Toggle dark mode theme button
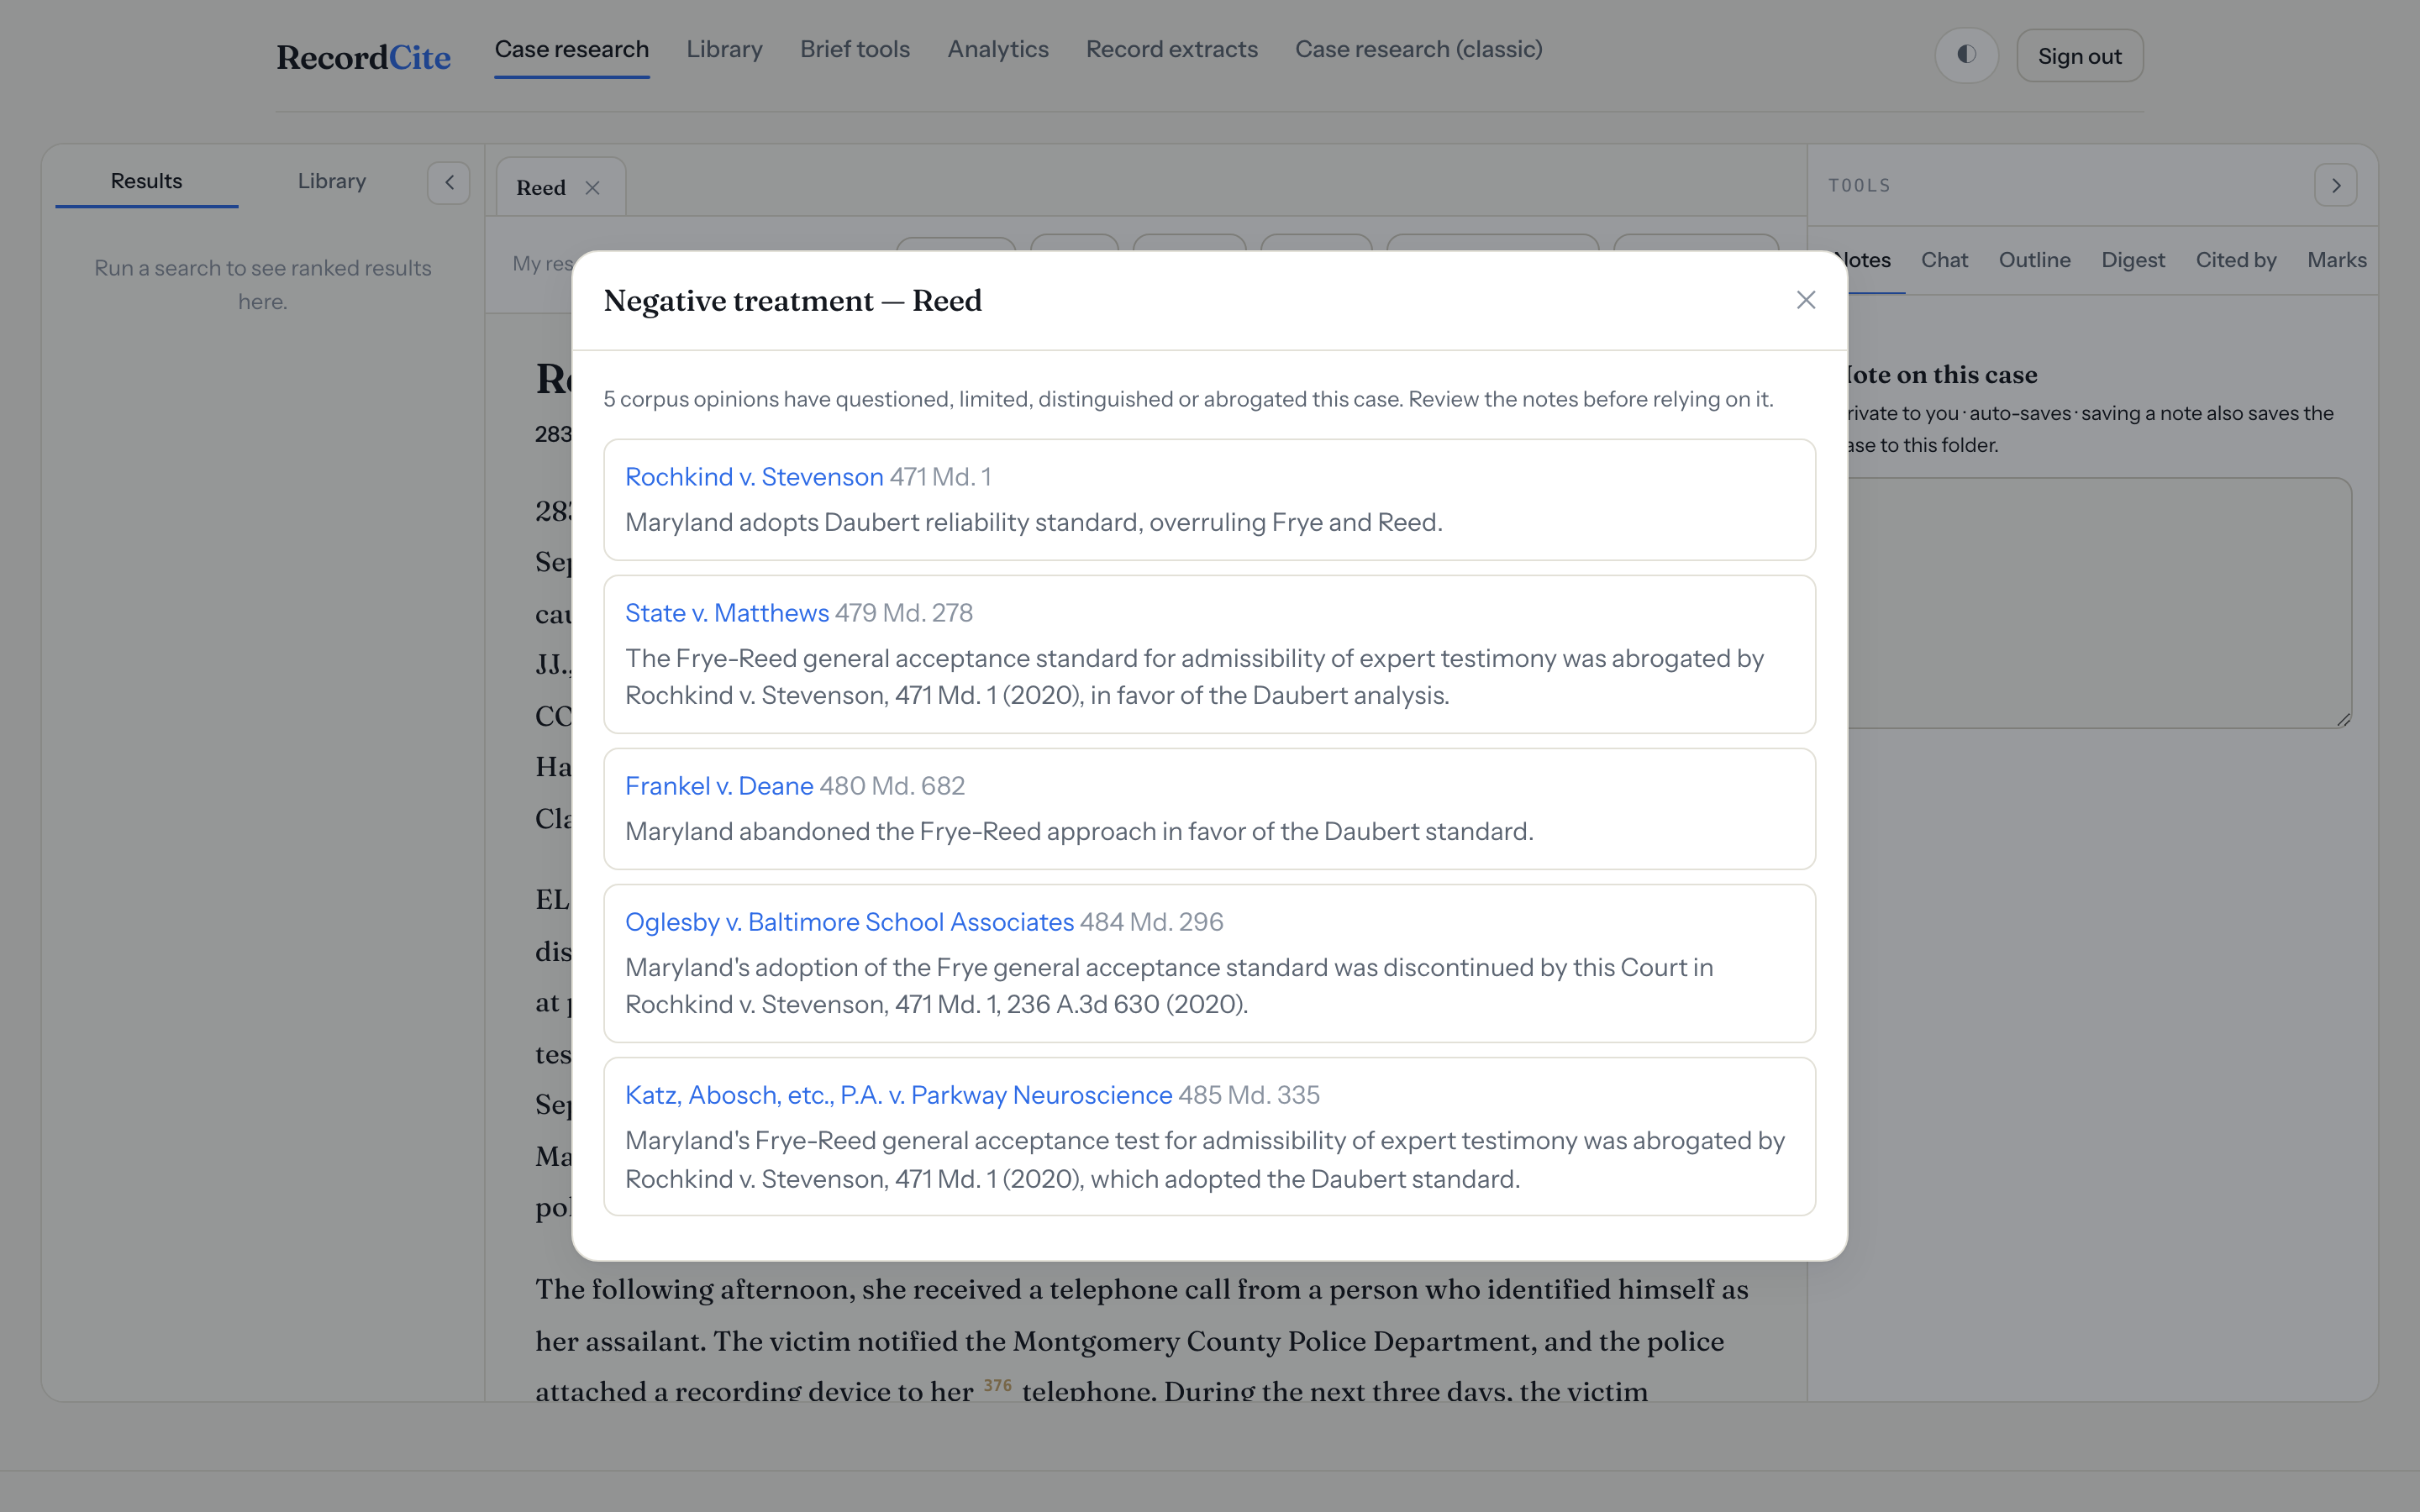The height and width of the screenshot is (1512, 2420). pyautogui.click(x=1966, y=55)
